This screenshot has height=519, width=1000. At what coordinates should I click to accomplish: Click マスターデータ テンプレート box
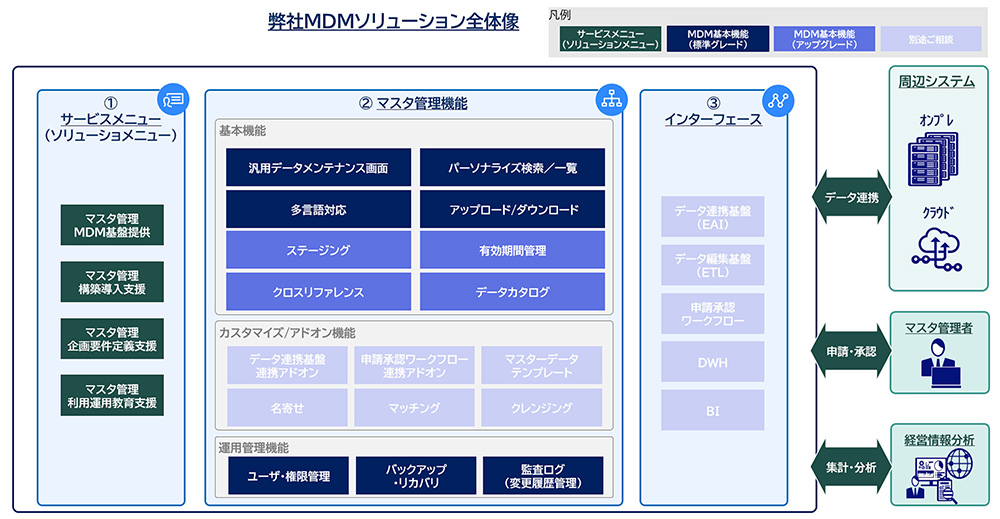pos(541,365)
